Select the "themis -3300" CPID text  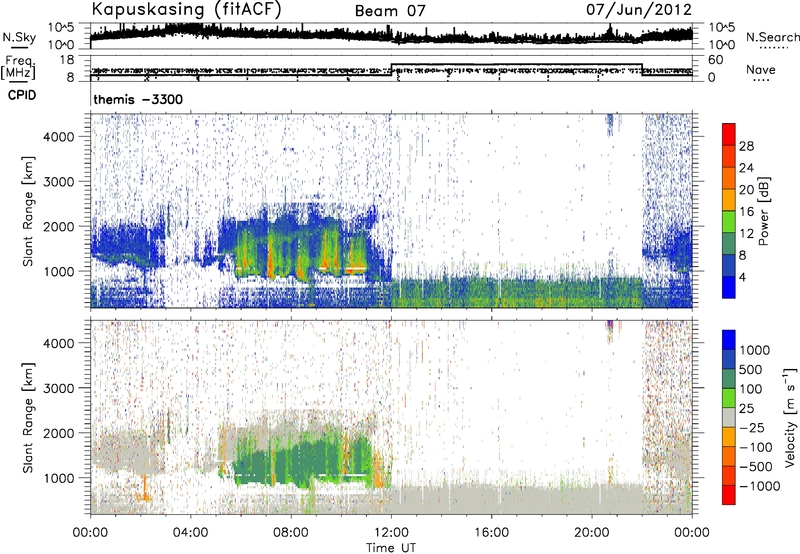(138, 99)
